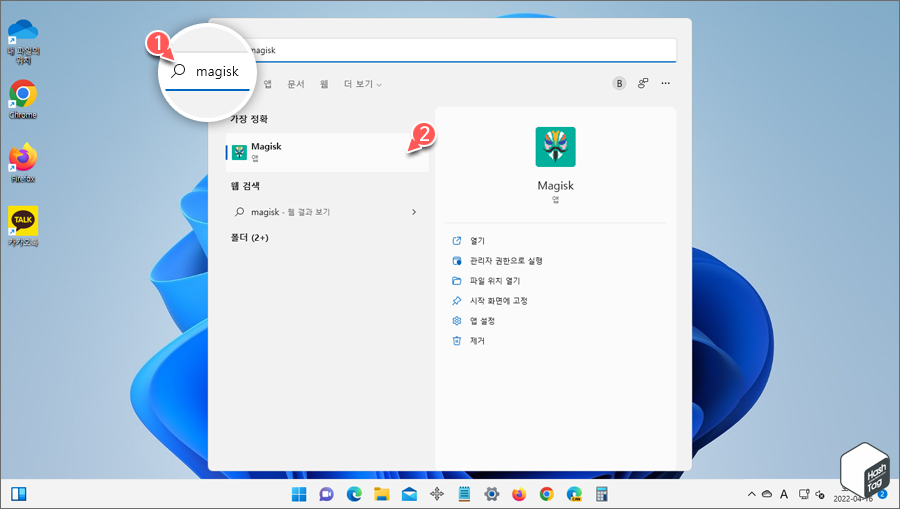
Task: Switch to the 앱 filter tab
Action: coord(267,84)
